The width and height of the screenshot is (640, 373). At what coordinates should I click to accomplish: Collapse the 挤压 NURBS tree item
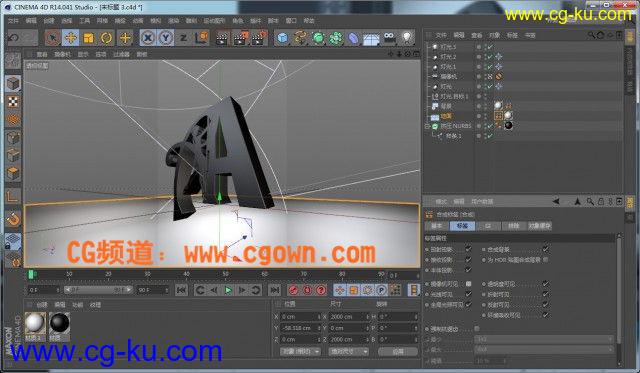pyautogui.click(x=427, y=126)
